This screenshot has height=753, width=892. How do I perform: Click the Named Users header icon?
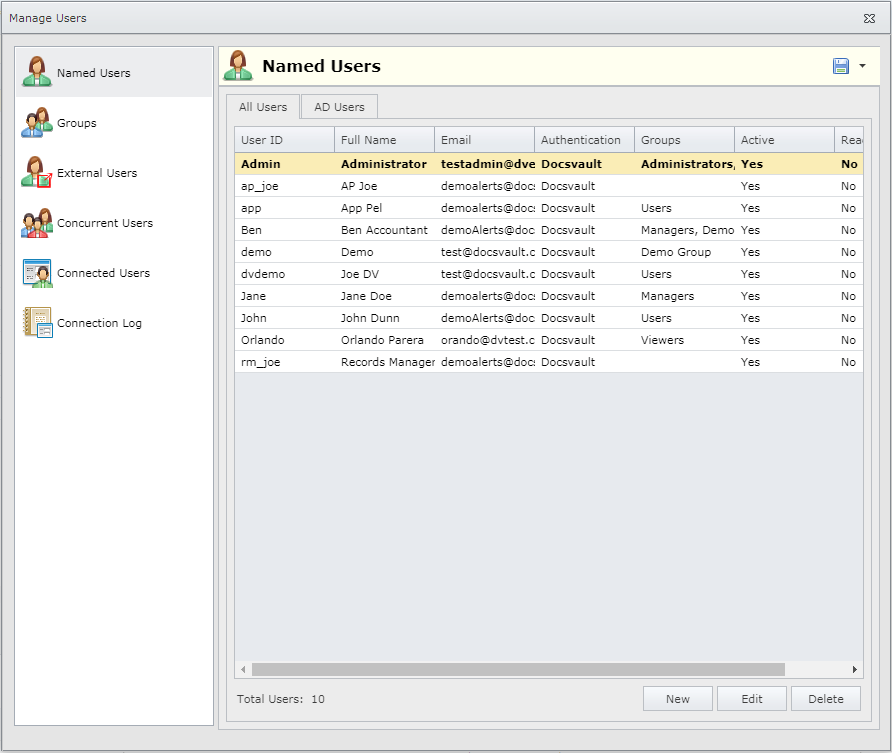point(238,66)
